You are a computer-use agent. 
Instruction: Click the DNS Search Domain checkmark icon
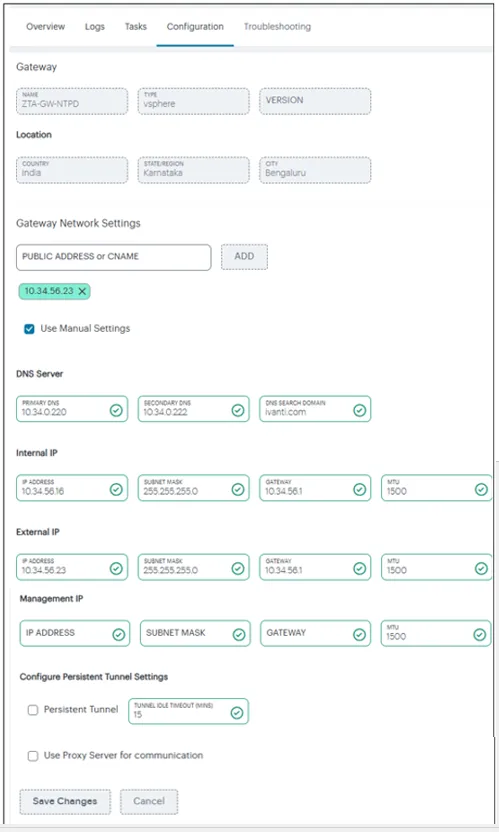(x=359, y=410)
